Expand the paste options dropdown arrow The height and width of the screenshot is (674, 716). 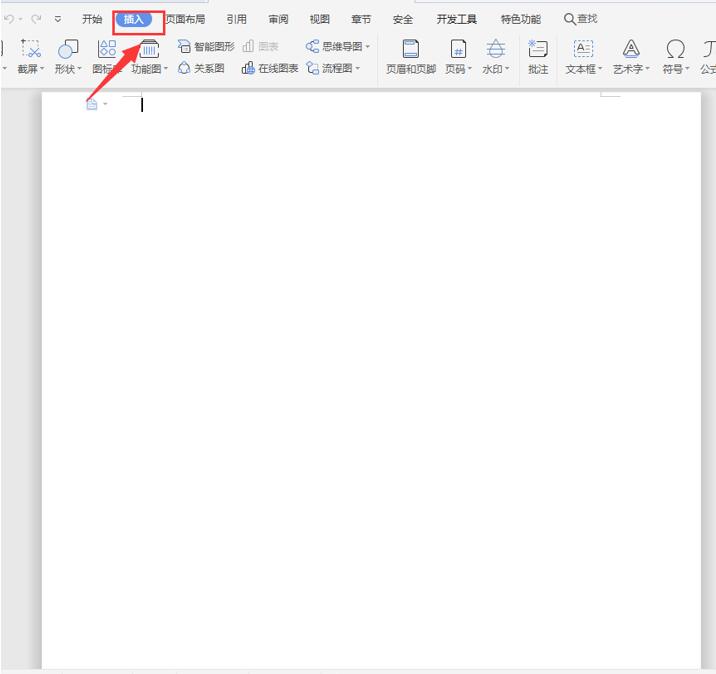(x=105, y=105)
